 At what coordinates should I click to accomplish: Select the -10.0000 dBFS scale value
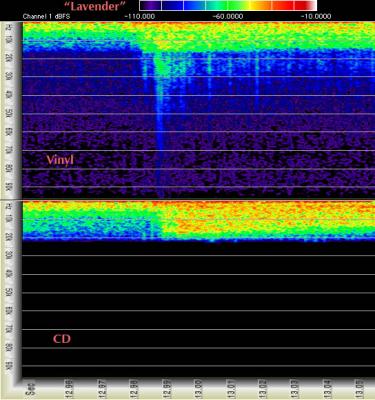pyautogui.click(x=316, y=16)
